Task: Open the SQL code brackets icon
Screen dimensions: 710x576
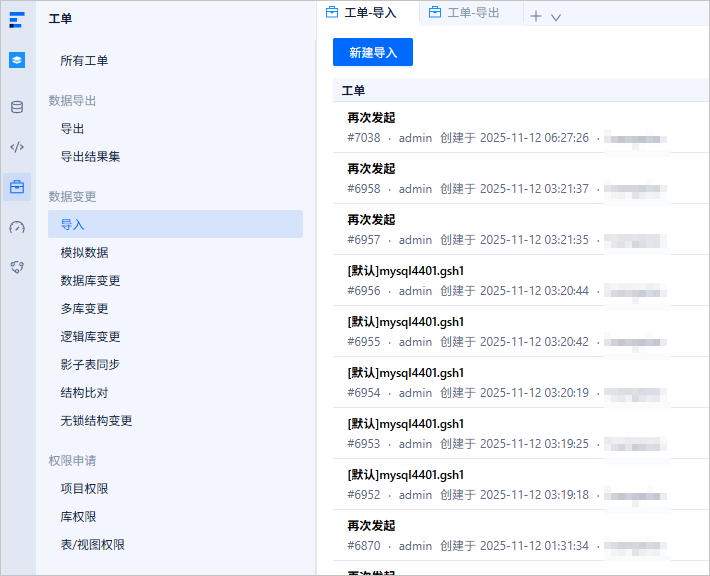Action: coord(17,147)
